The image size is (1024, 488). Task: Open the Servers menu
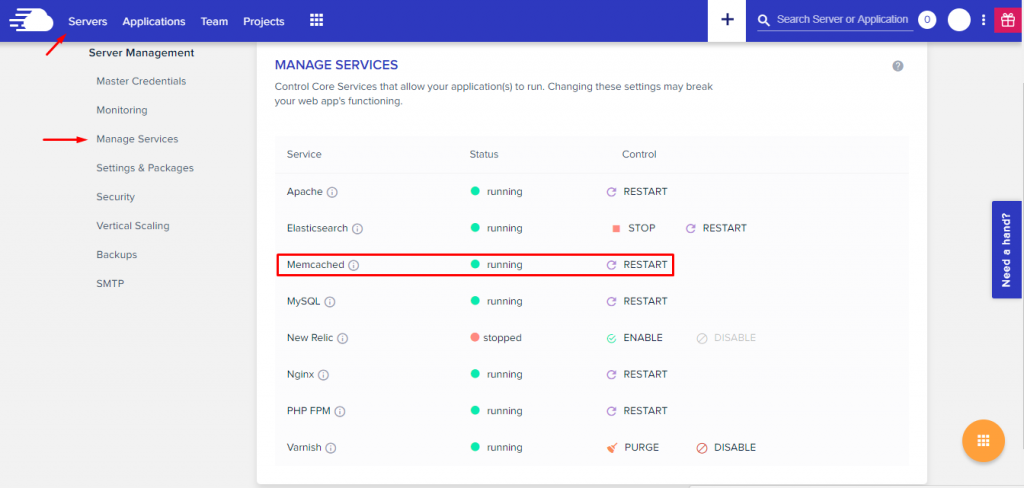click(x=88, y=22)
